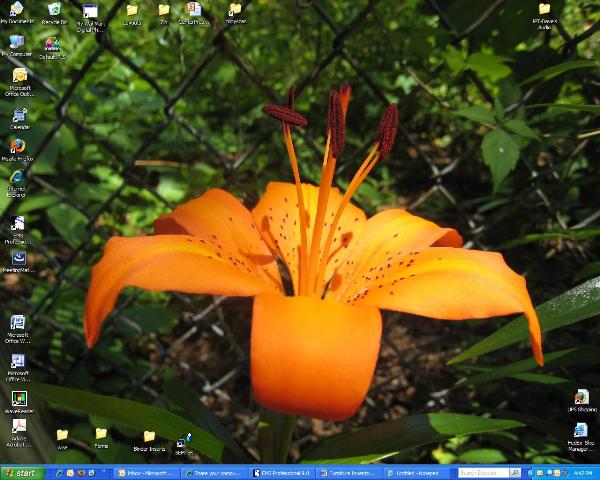Select the Microsoft Office Visio shortcut below Word
Image resolution: width=600 pixels, height=480 pixels.
18,367
